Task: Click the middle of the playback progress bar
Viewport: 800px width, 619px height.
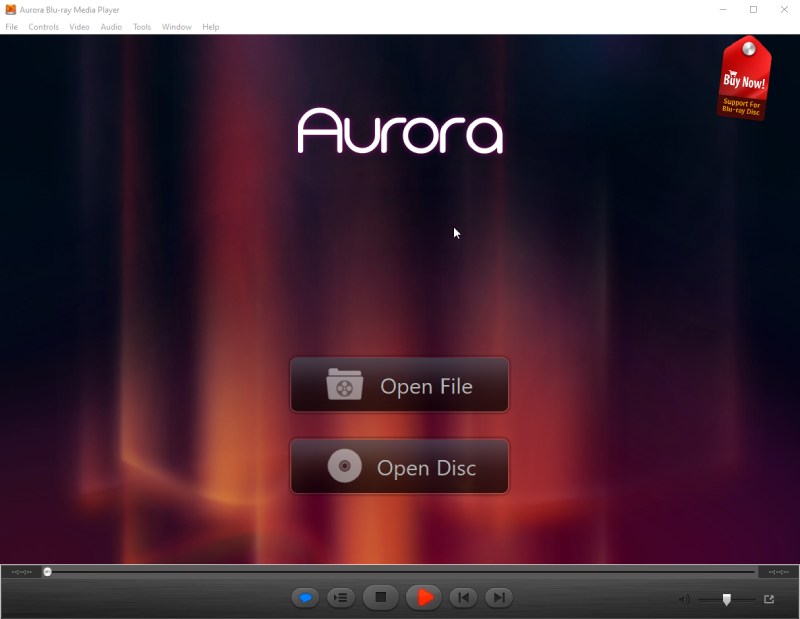Action: [399, 572]
